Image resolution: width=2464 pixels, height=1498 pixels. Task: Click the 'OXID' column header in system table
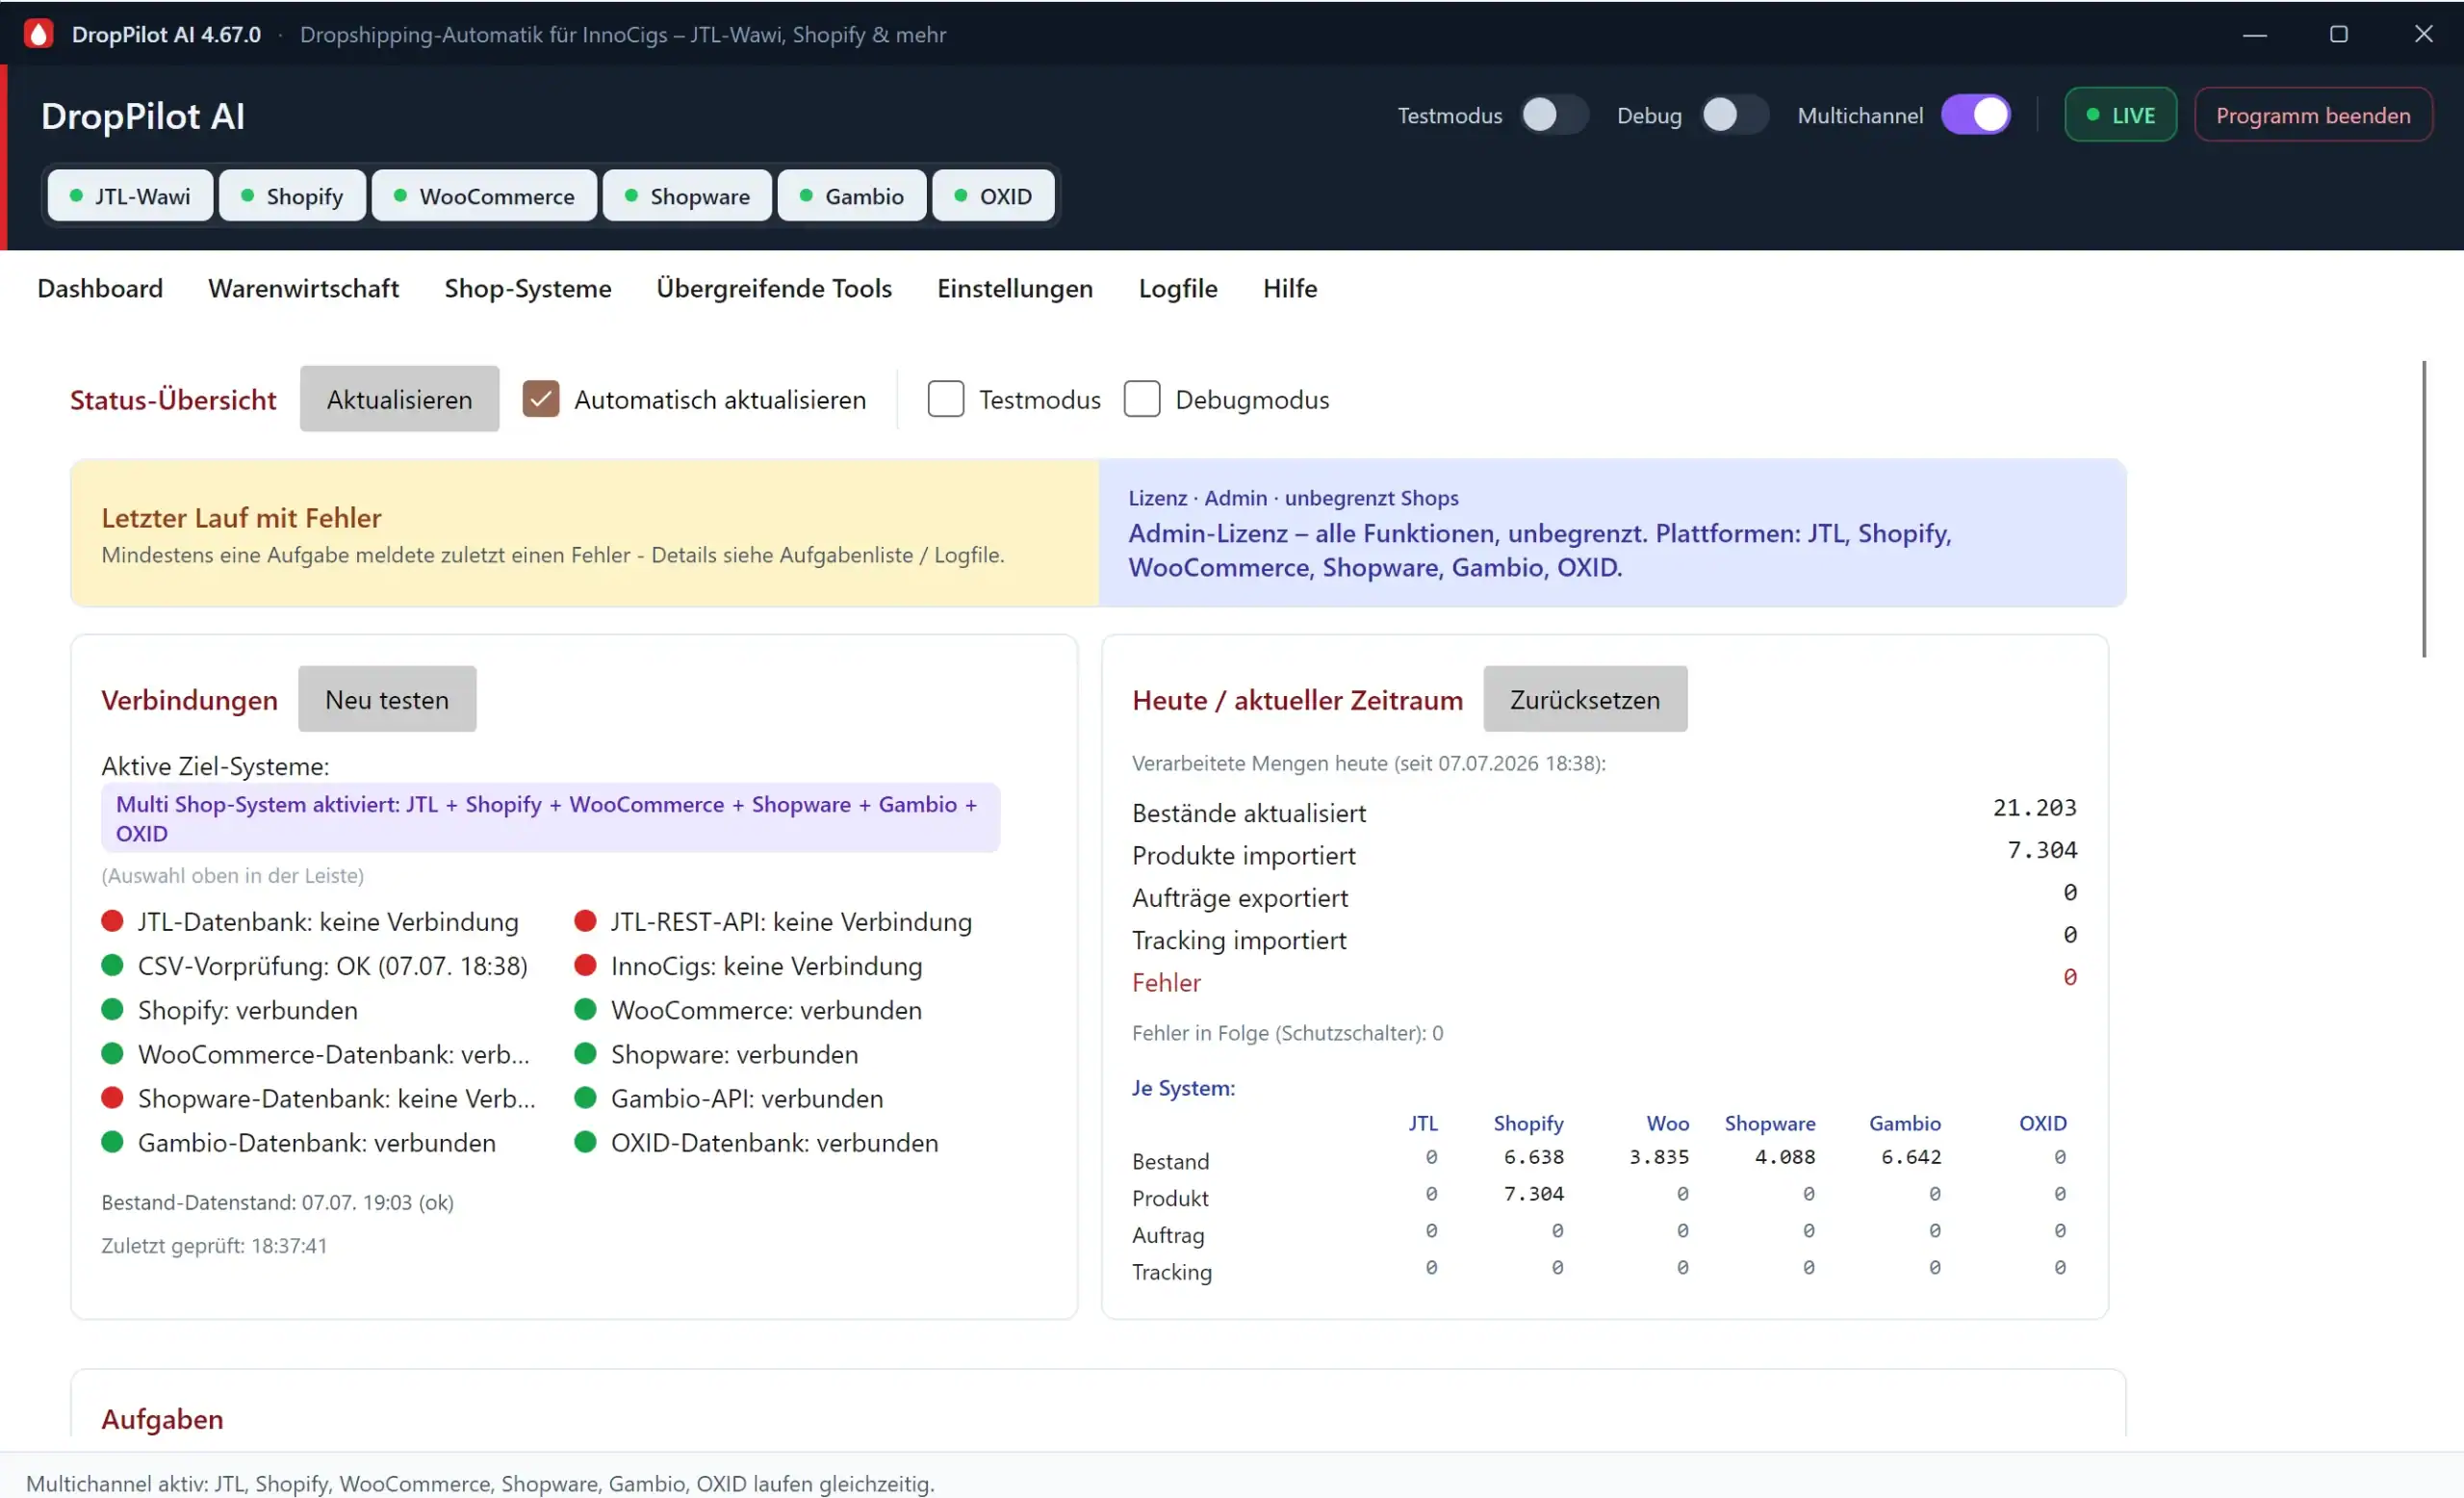coord(2042,1123)
